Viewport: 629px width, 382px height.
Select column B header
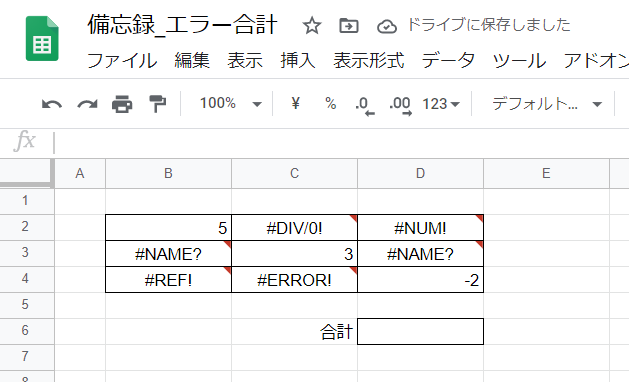[168, 173]
